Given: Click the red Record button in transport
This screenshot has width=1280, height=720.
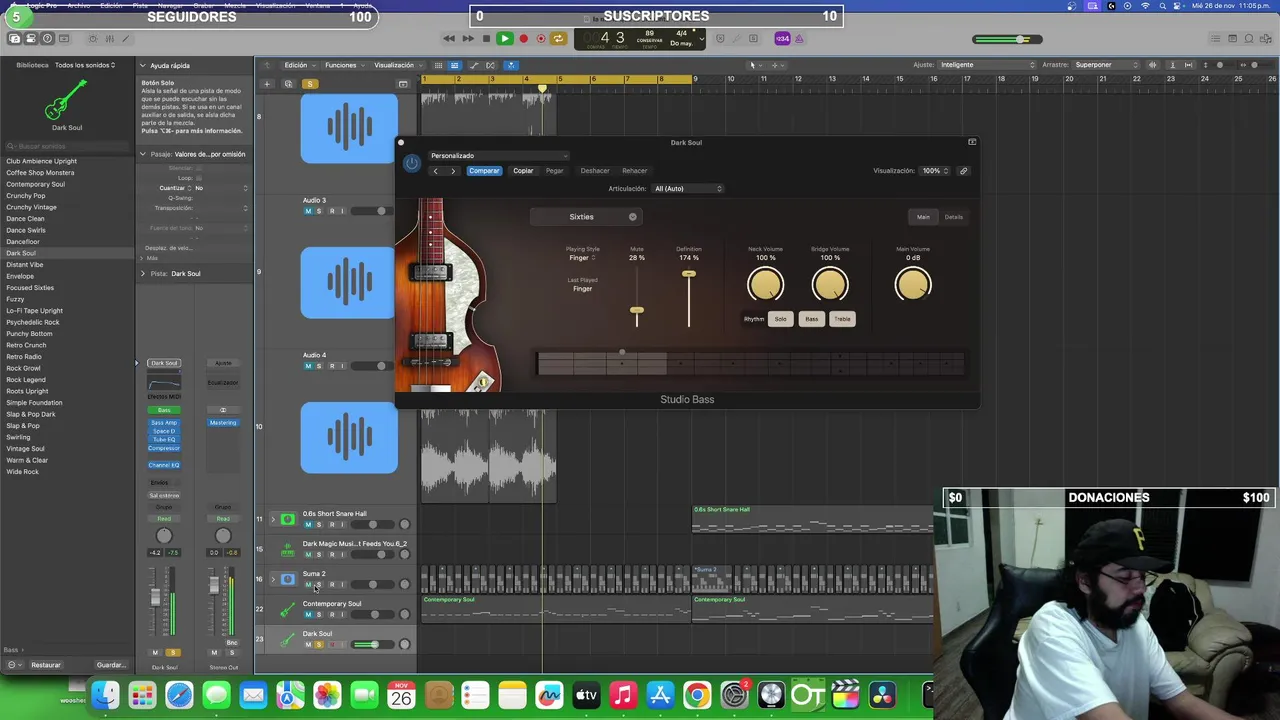Looking at the screenshot, I should tap(523, 39).
